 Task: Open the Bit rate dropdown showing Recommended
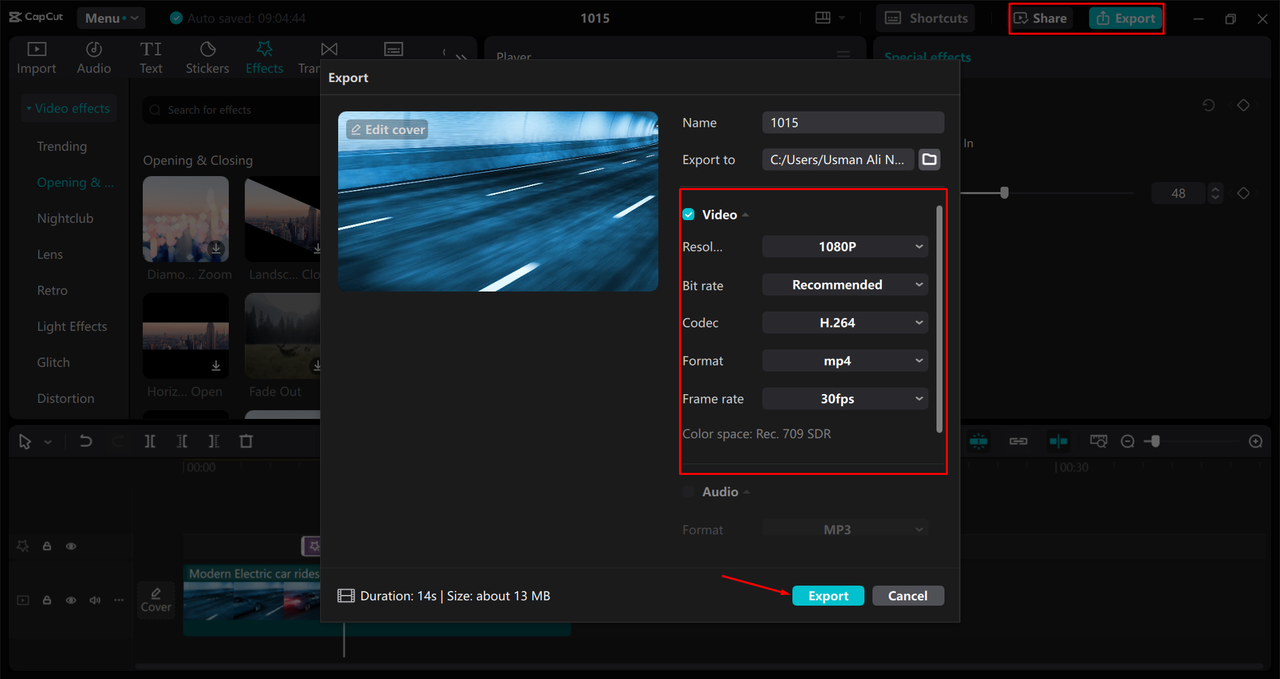point(845,285)
